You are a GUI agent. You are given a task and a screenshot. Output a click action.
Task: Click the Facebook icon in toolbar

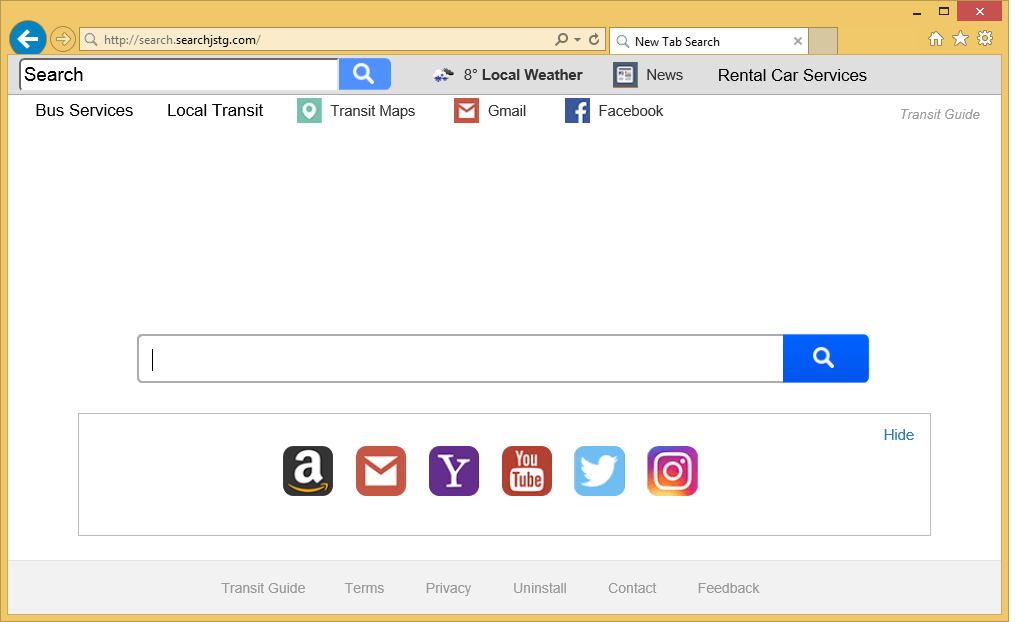(x=577, y=111)
